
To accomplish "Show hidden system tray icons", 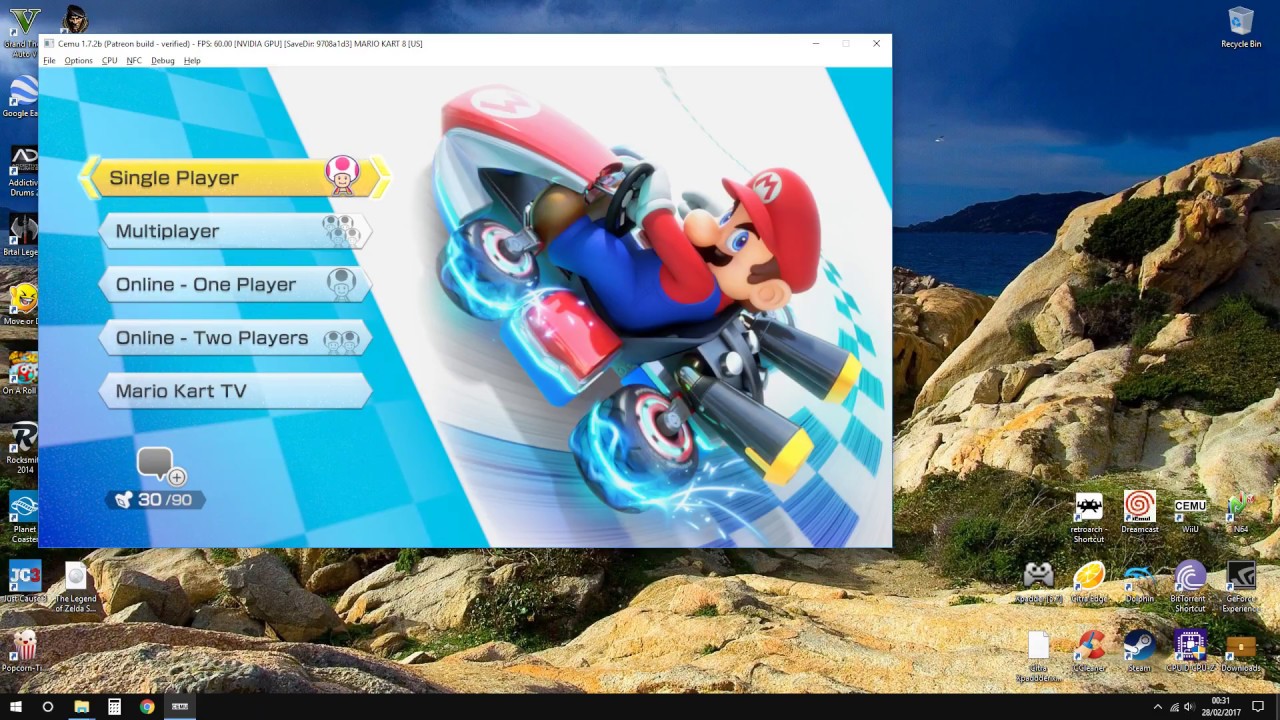I will coord(1158,706).
